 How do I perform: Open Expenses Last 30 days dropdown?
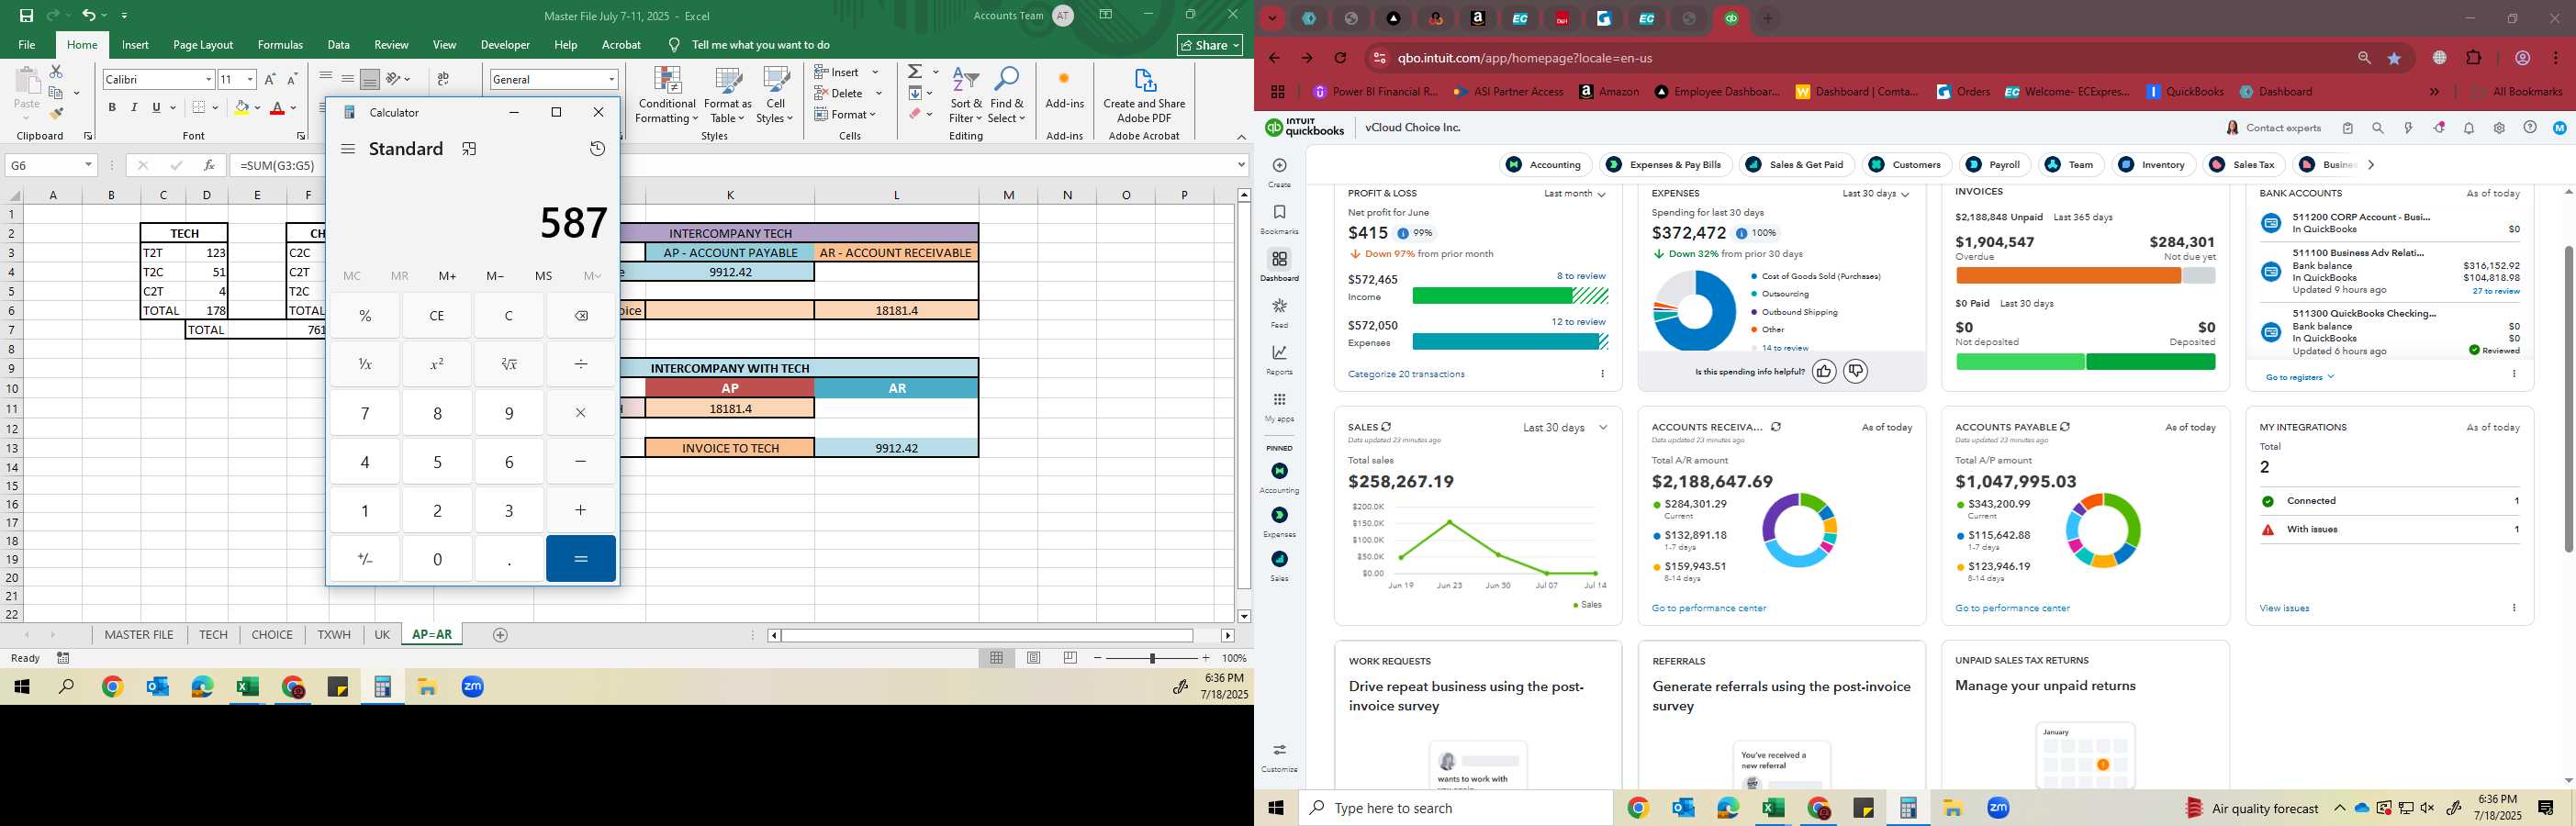pos(1876,193)
